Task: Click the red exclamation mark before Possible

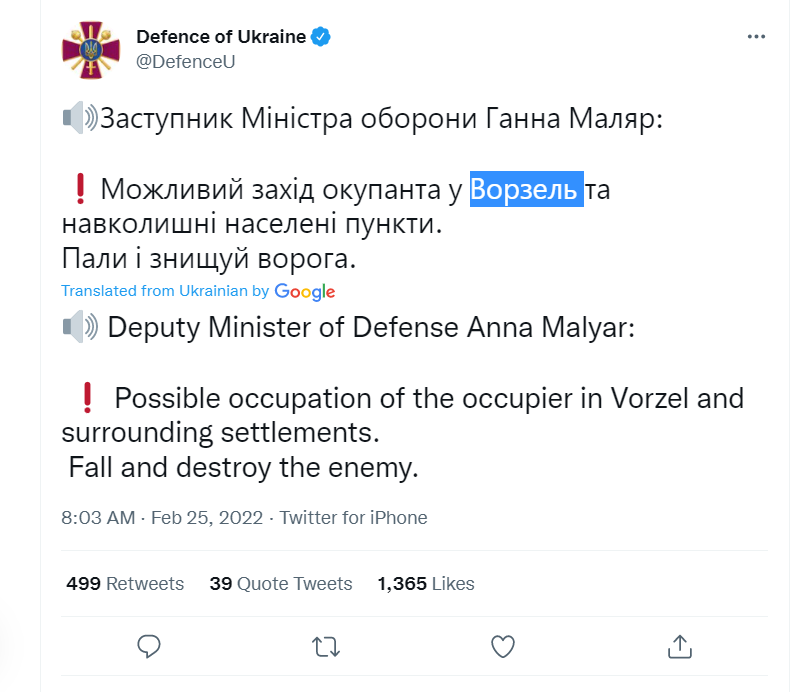Action: (x=85, y=398)
